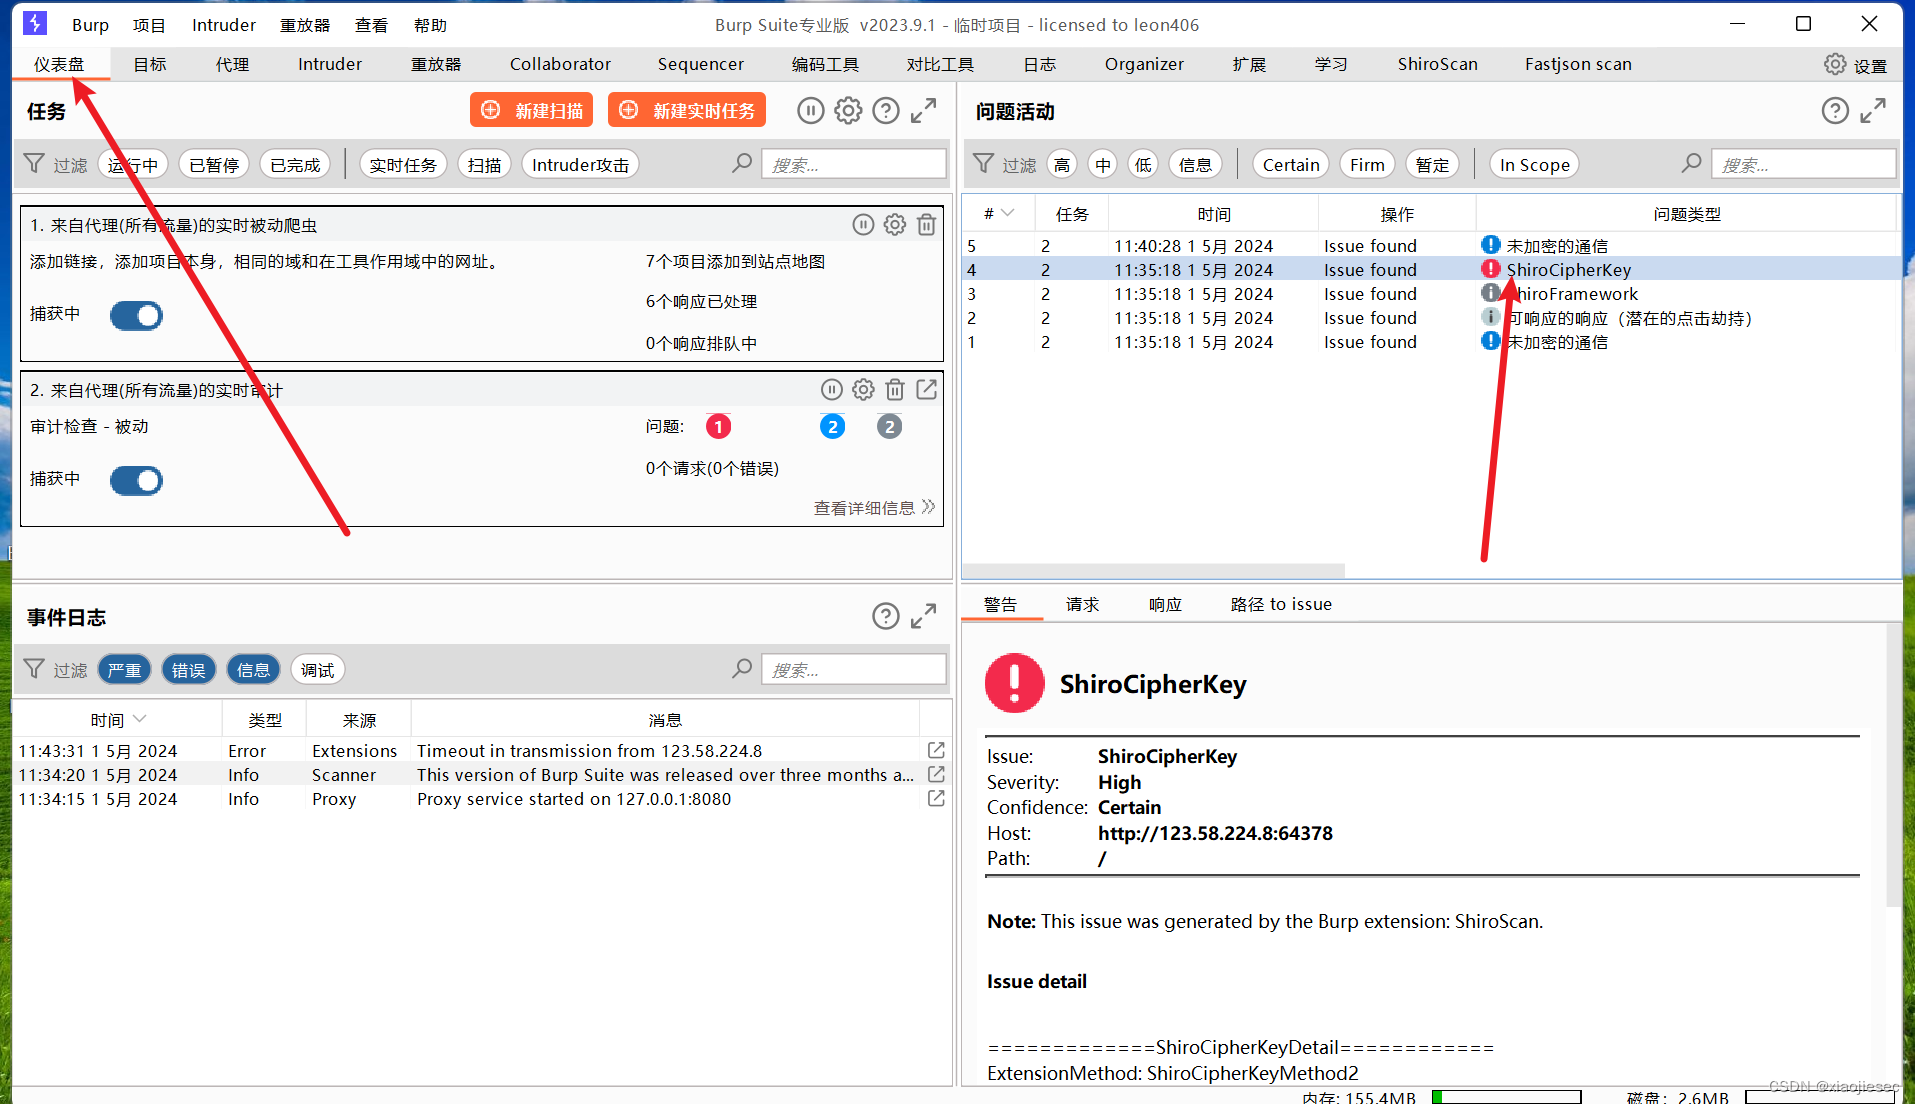Open help icon in Issue activity panel
The height and width of the screenshot is (1104, 1915).
(1835, 111)
